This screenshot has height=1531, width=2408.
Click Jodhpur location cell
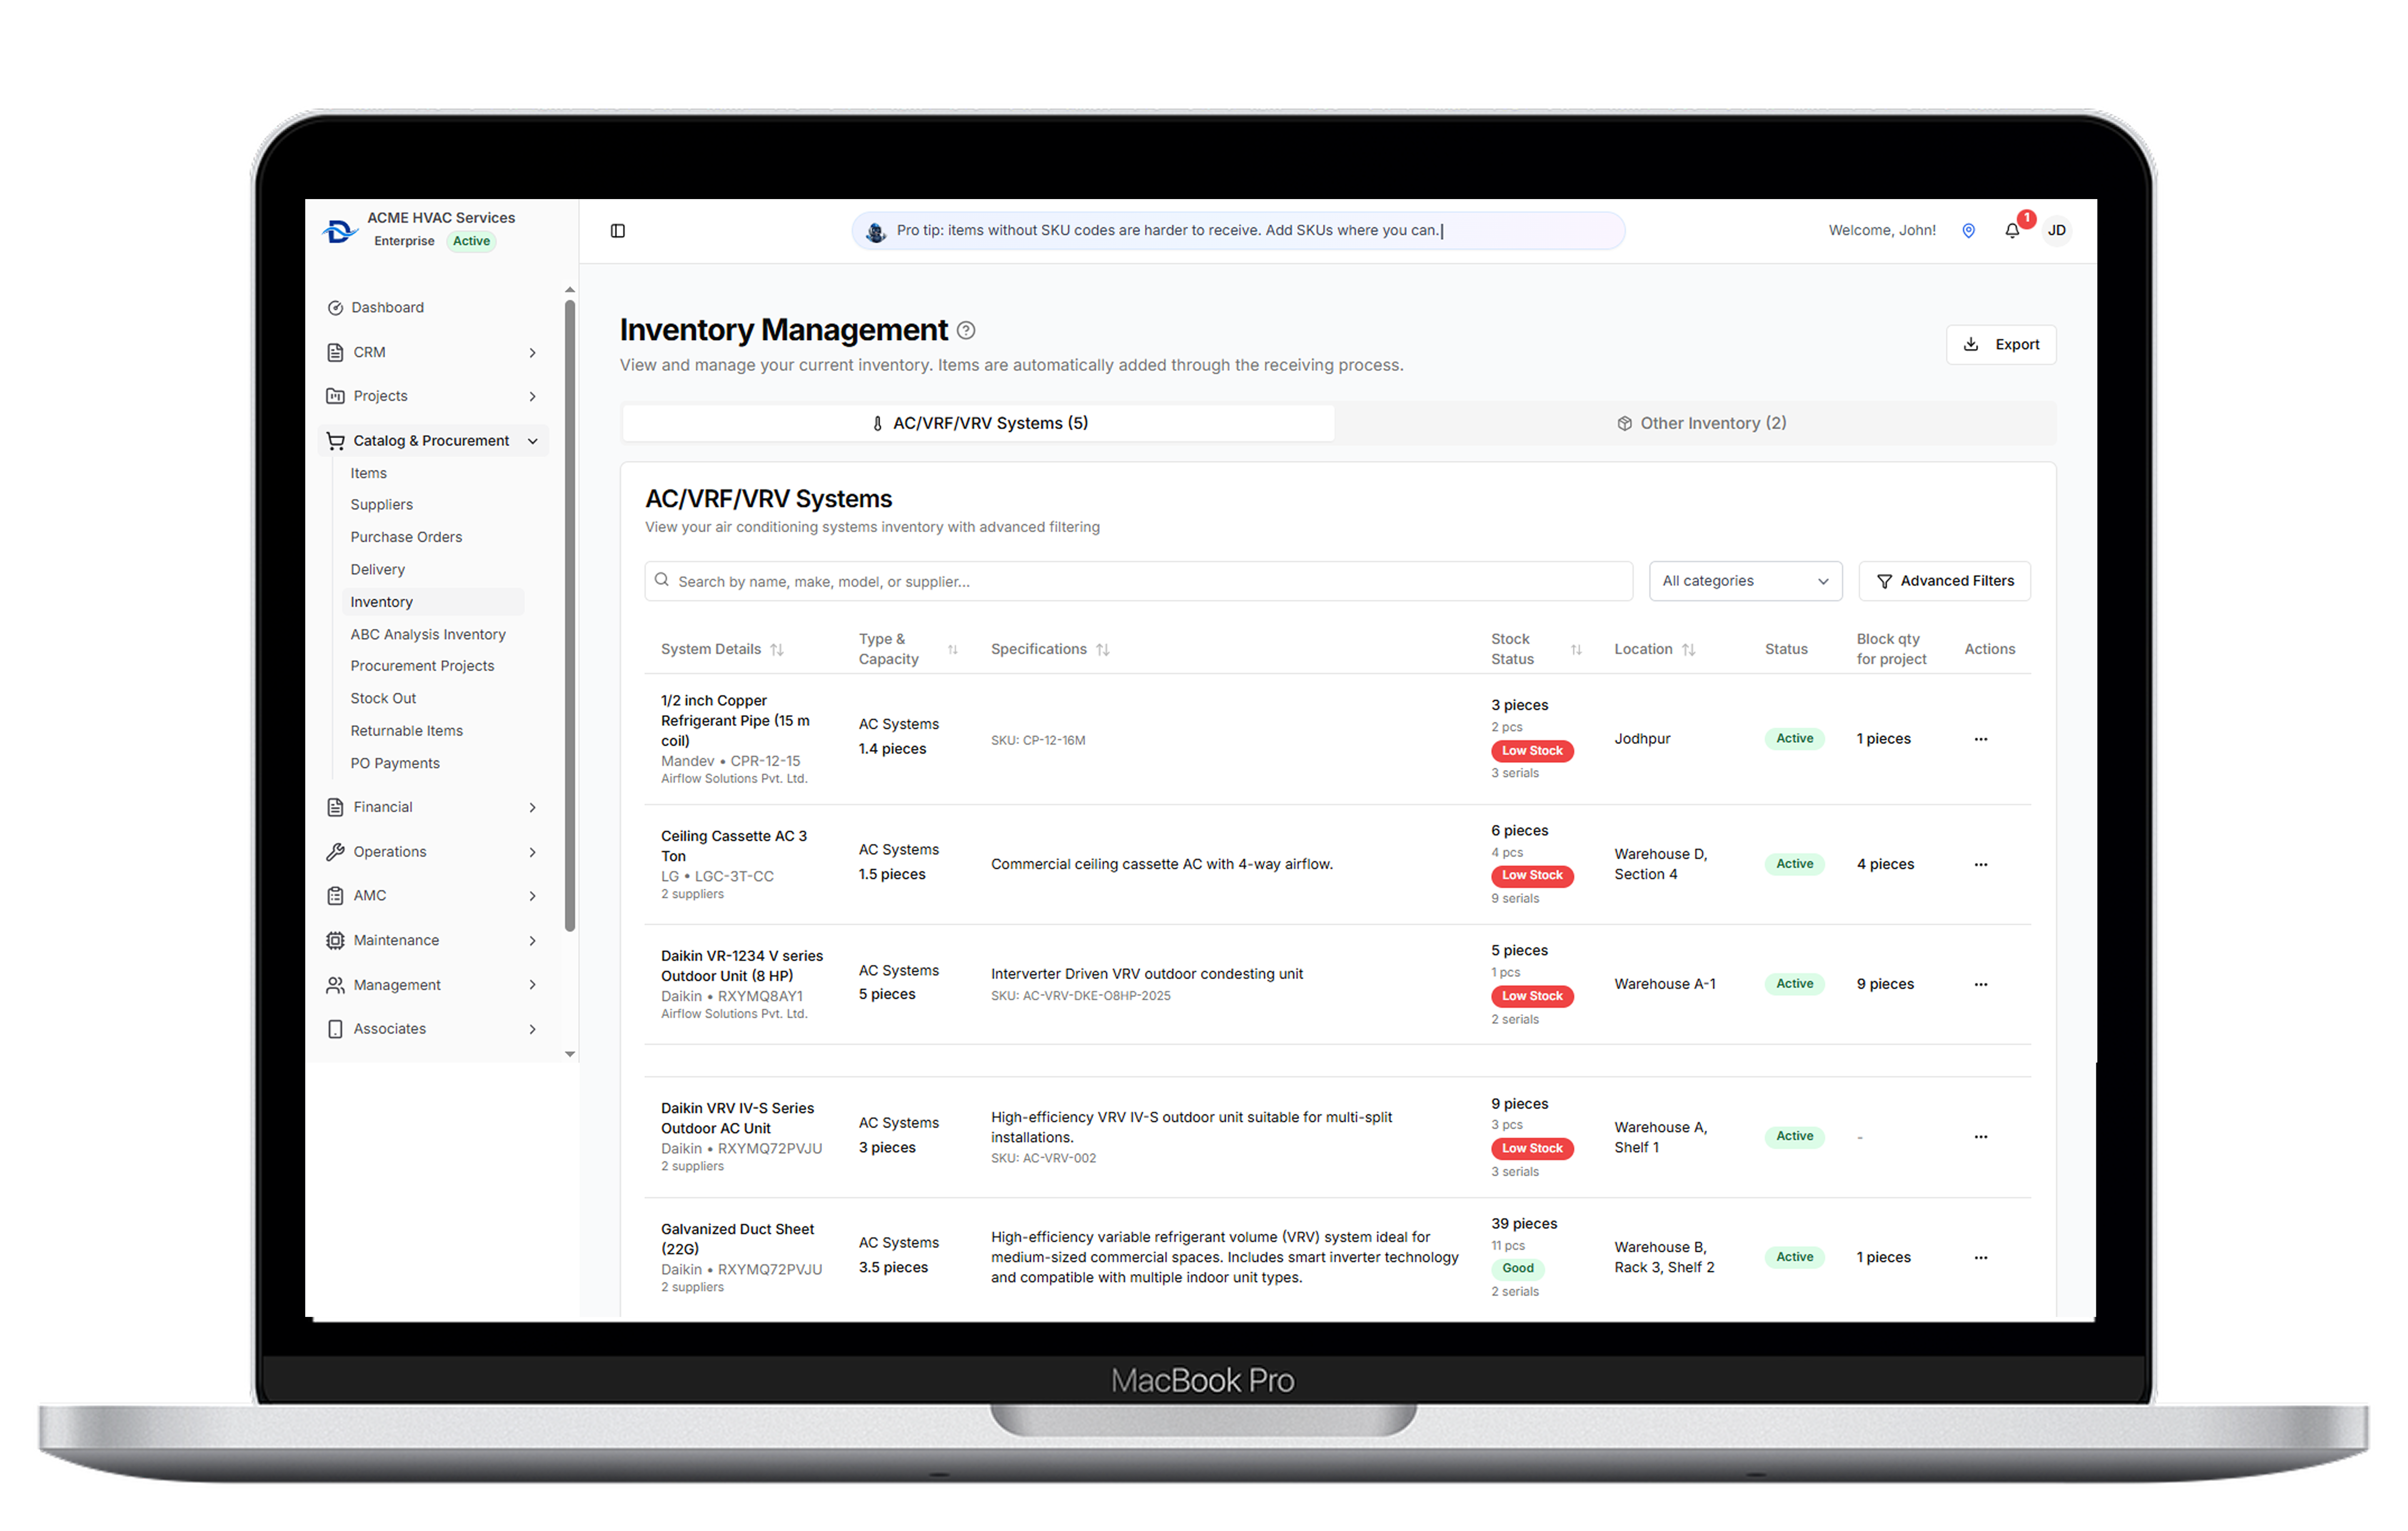pos(1642,739)
